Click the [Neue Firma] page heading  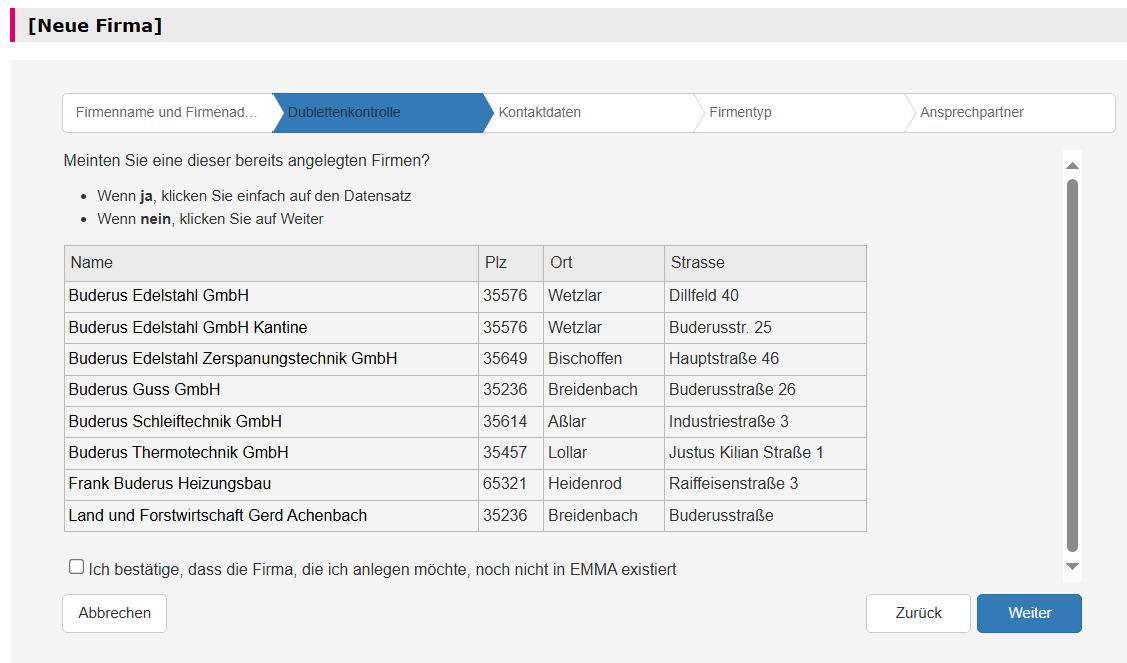[95, 26]
